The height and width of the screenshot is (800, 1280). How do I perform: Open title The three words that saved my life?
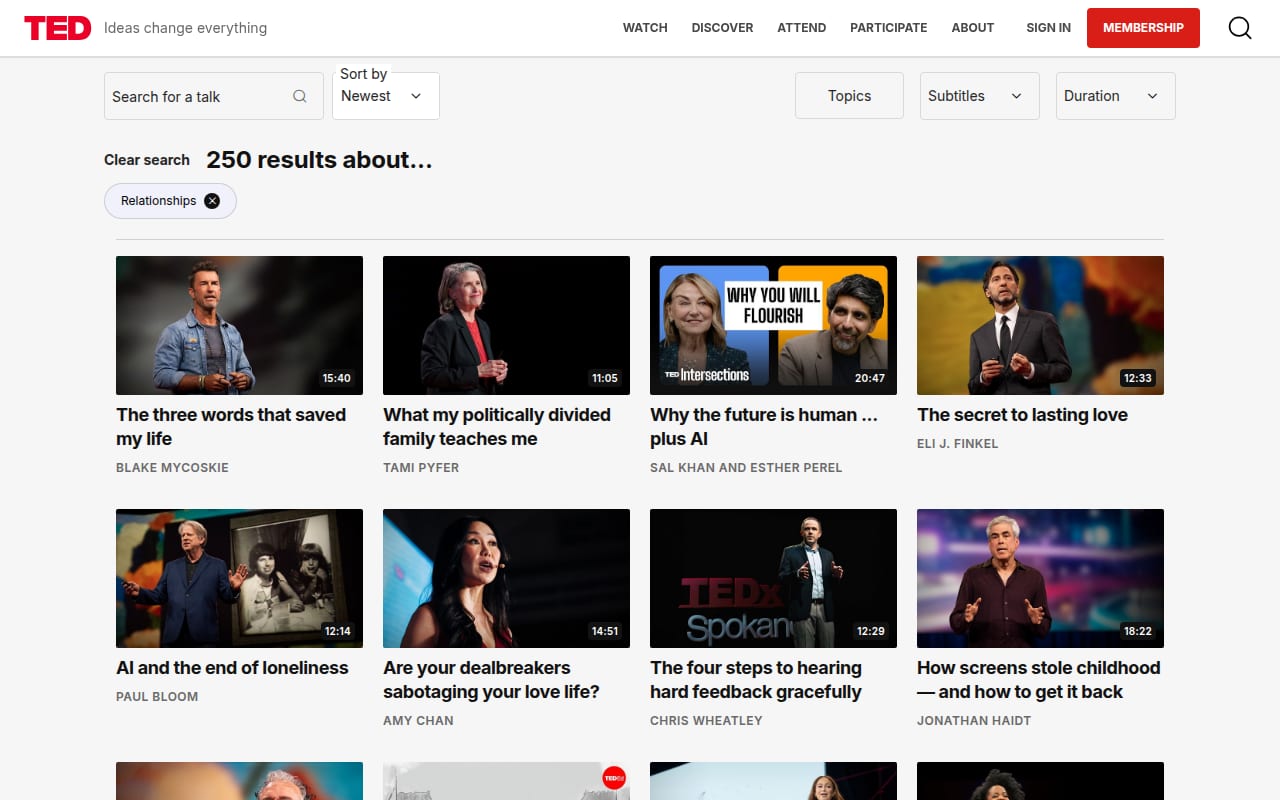[x=231, y=427]
